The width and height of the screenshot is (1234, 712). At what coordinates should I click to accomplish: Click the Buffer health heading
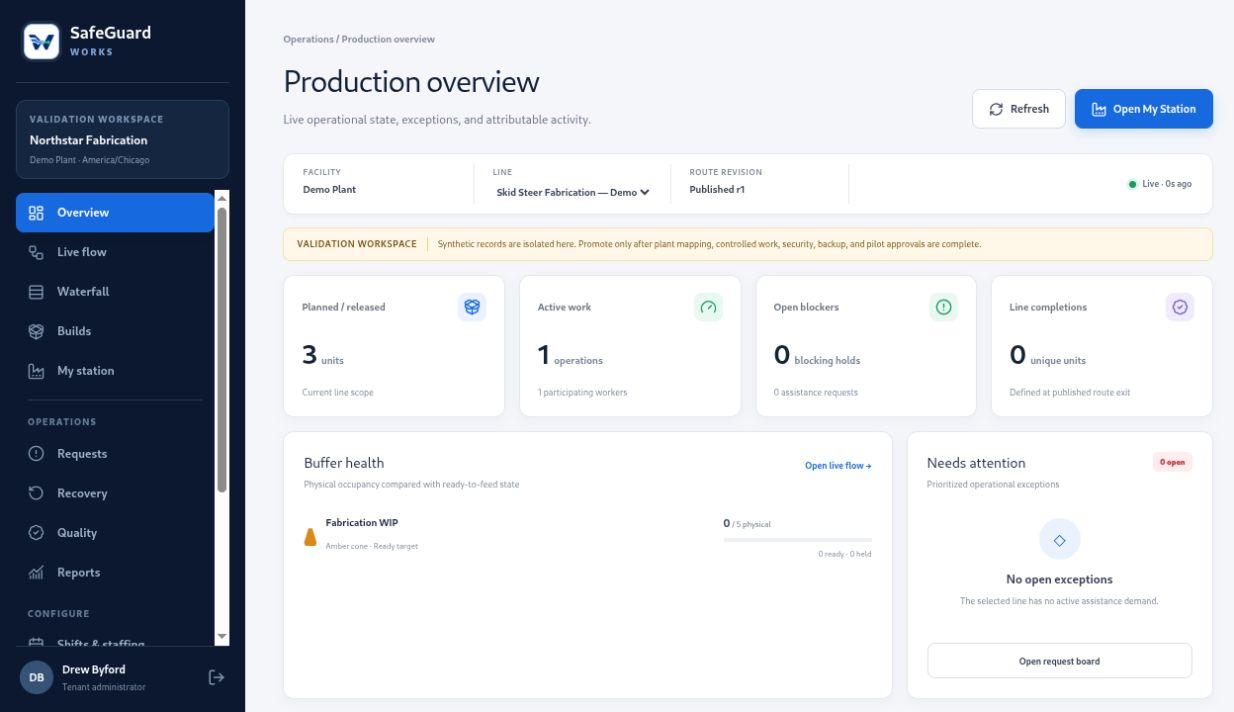[x=344, y=463]
